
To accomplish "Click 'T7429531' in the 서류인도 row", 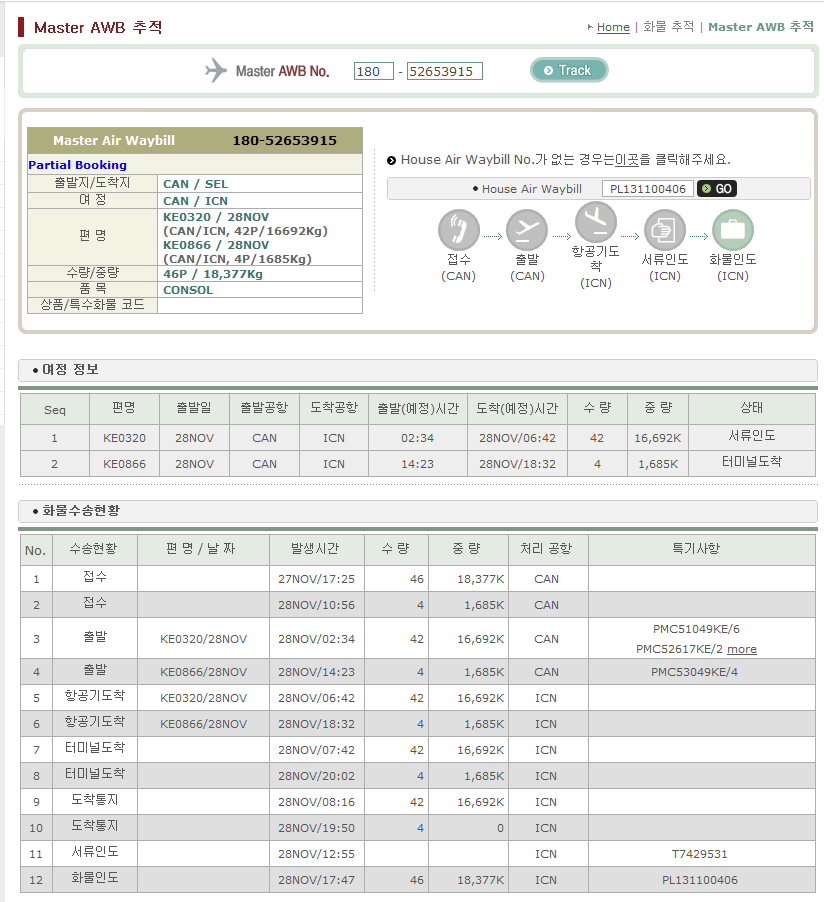I will [x=700, y=854].
